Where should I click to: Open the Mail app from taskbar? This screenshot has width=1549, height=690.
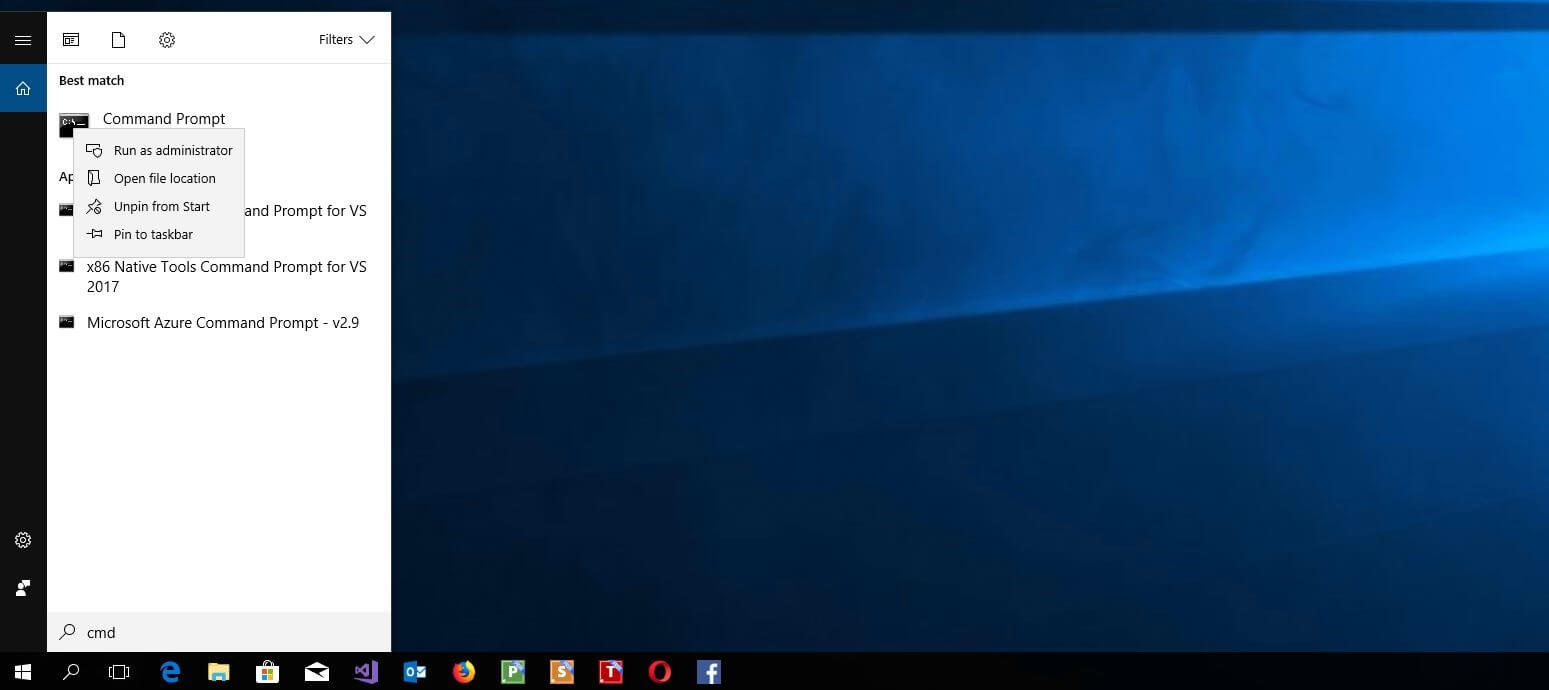pos(317,672)
